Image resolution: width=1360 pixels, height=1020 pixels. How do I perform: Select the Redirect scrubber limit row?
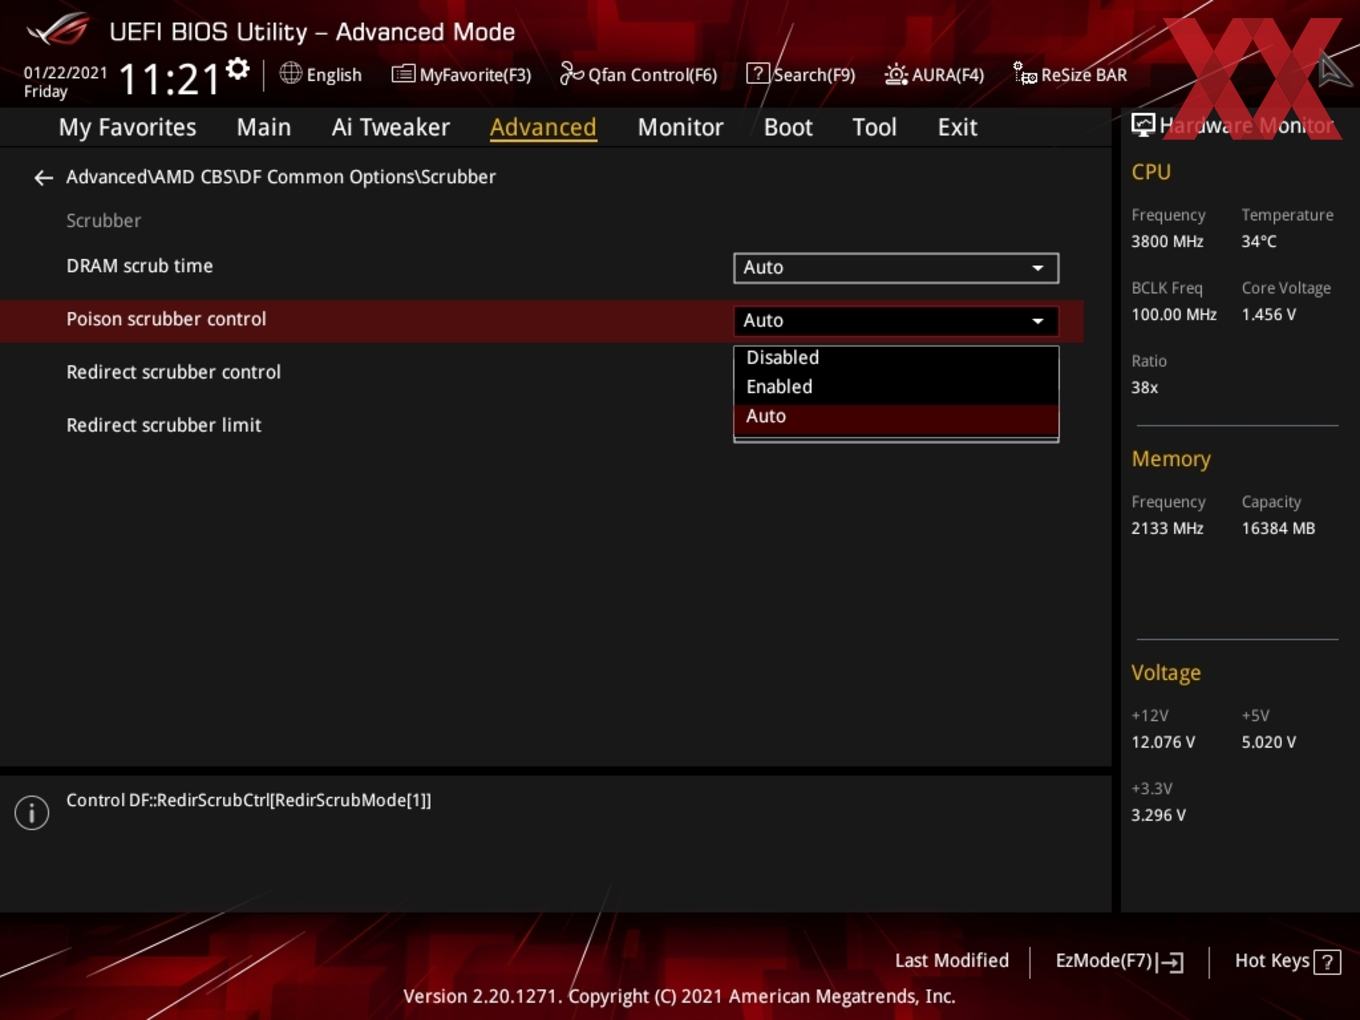541,426
